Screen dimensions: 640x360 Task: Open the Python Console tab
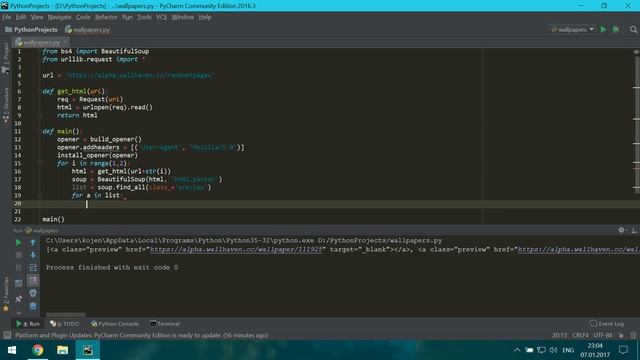tap(115, 324)
